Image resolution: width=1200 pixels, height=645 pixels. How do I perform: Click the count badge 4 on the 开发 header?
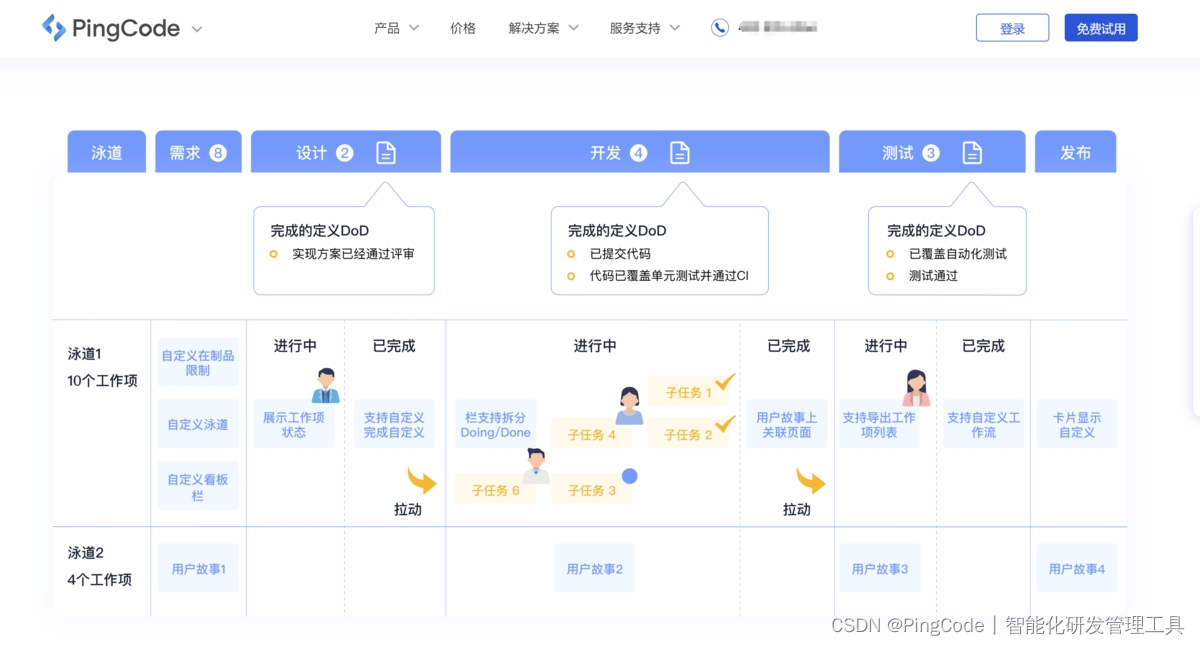pyautogui.click(x=639, y=152)
